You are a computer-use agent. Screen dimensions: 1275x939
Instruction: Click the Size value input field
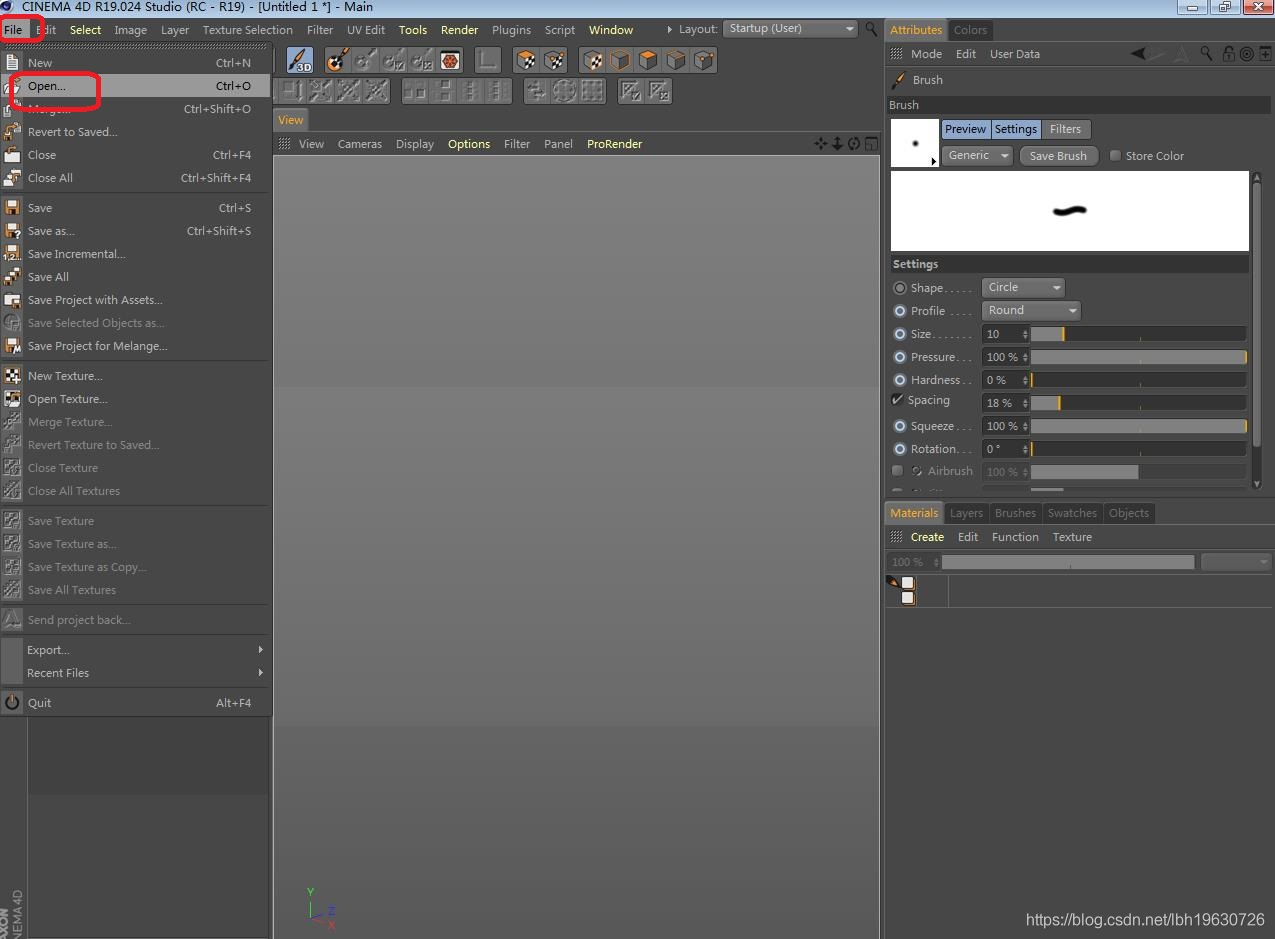[1002, 334]
